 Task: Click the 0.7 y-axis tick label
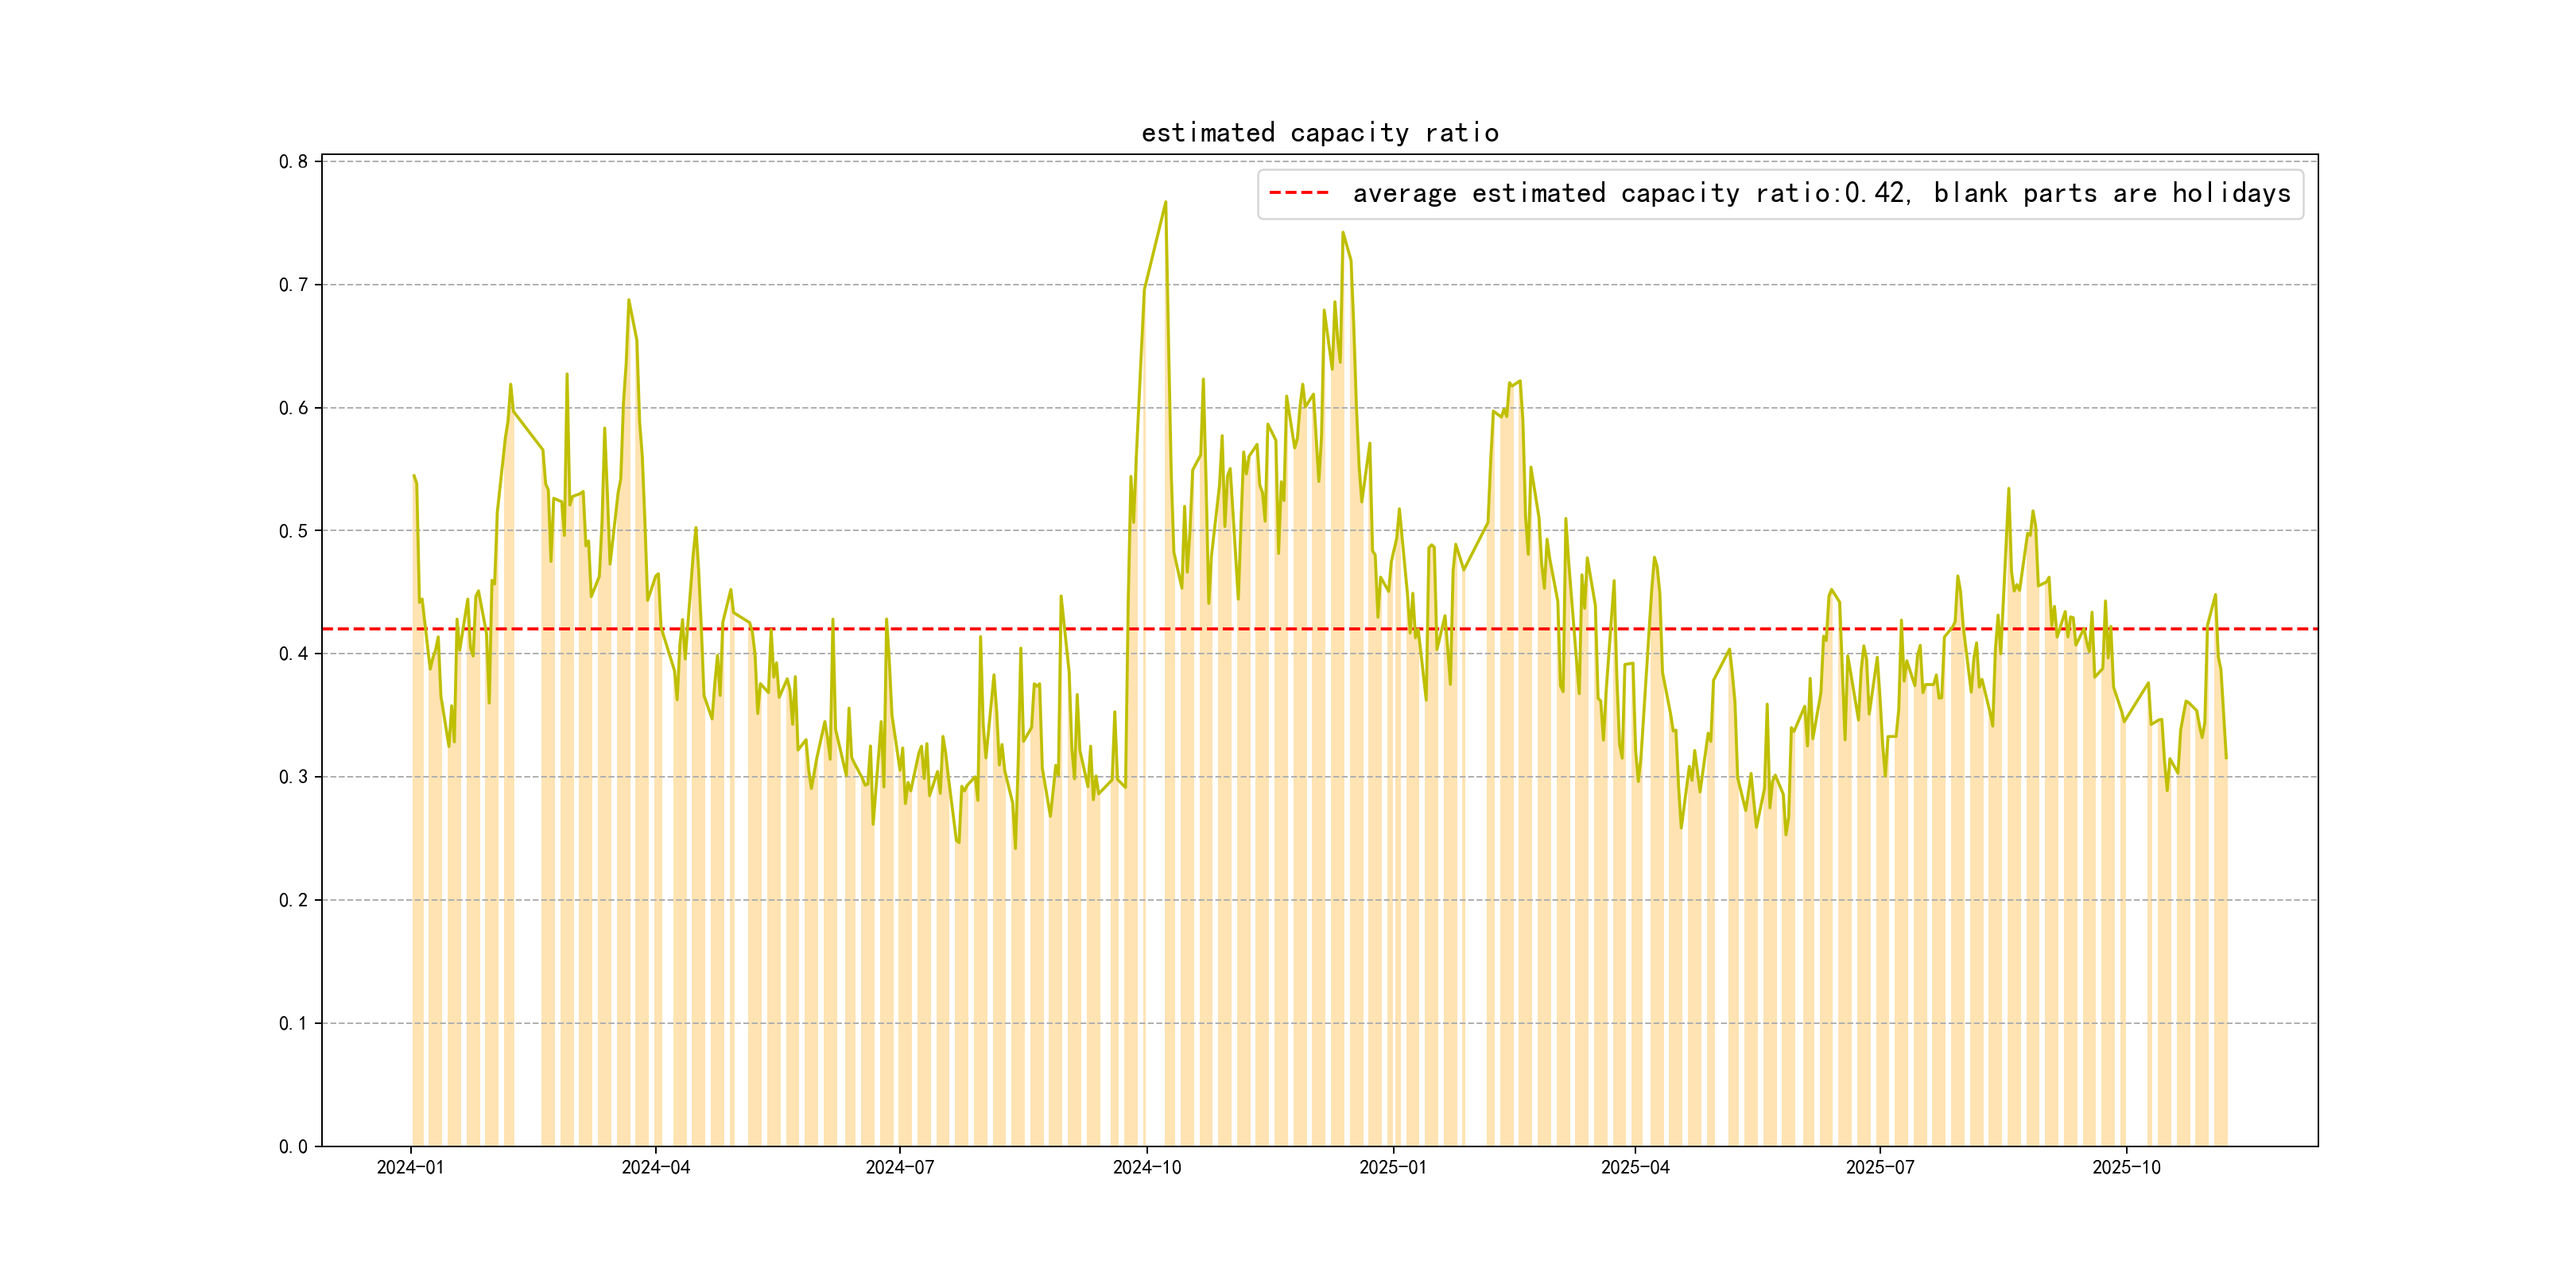(x=293, y=285)
